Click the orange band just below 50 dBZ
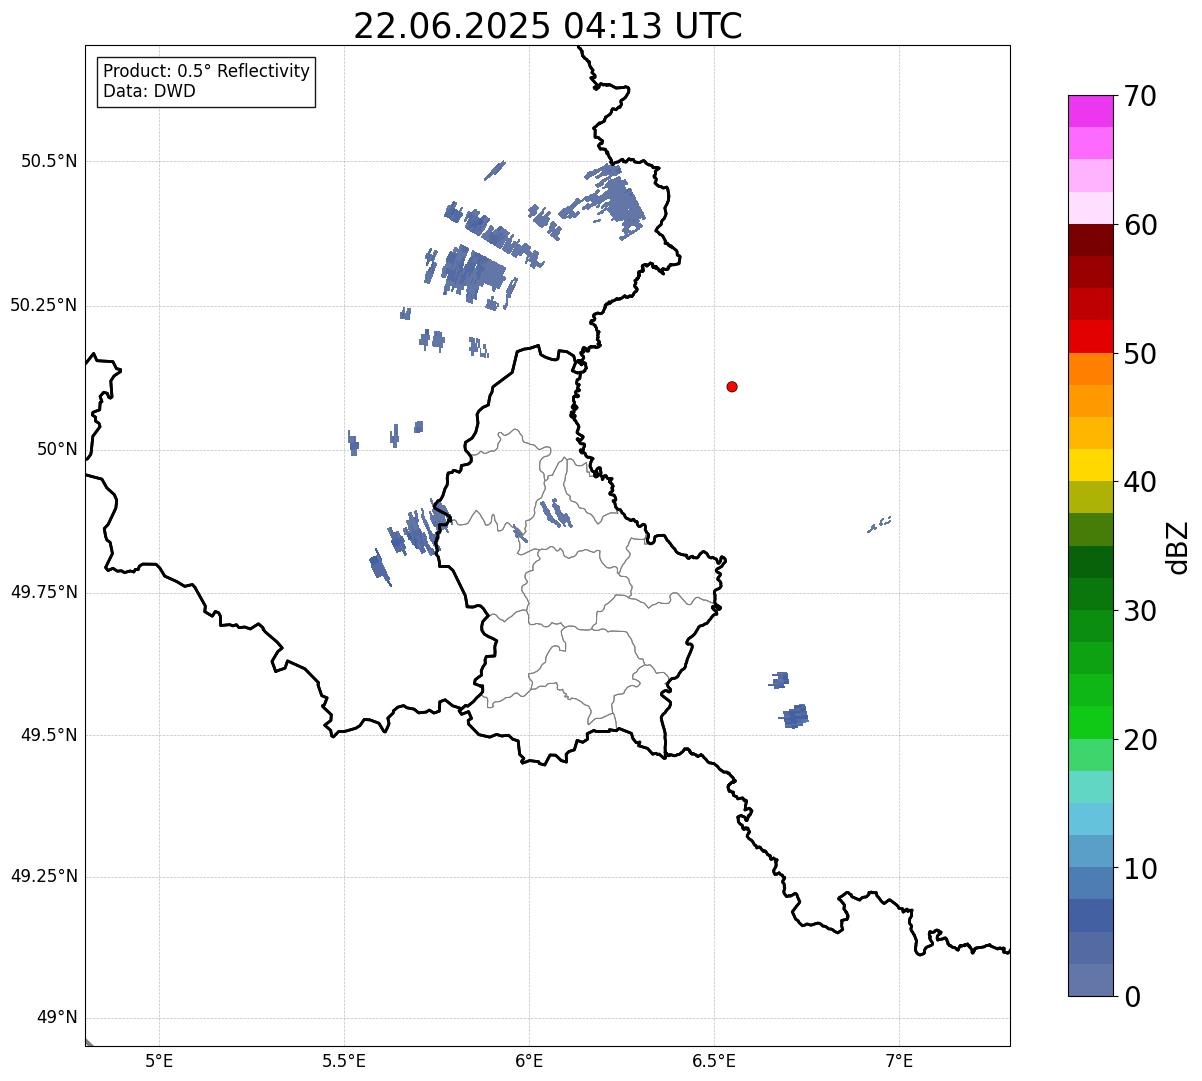The image size is (1202, 1081). click(x=1090, y=369)
